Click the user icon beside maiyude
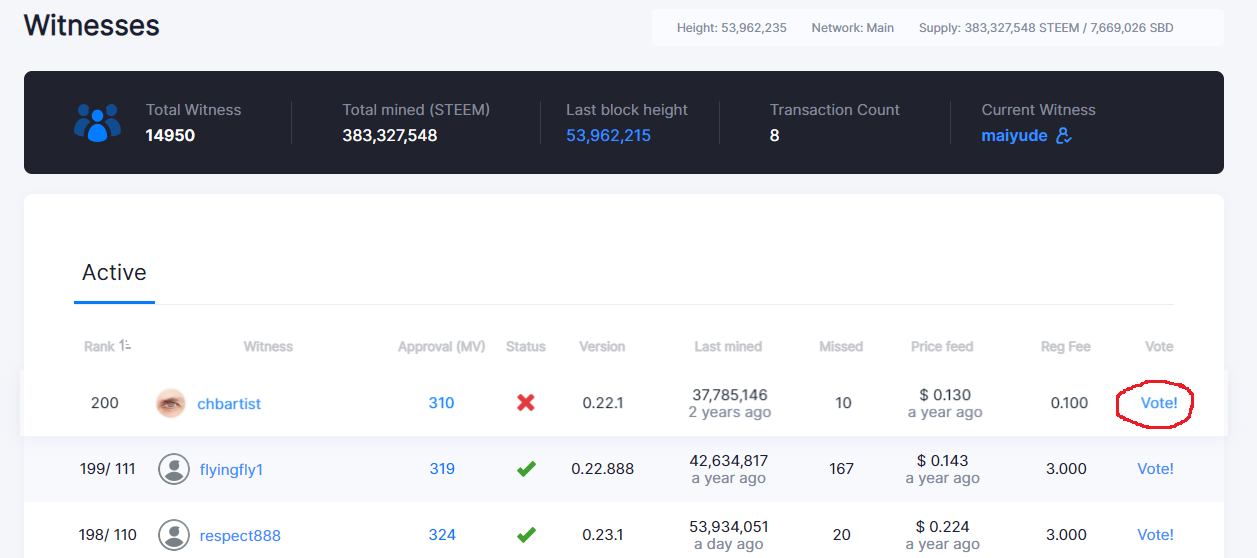The height and width of the screenshot is (558, 1257). [1064, 135]
